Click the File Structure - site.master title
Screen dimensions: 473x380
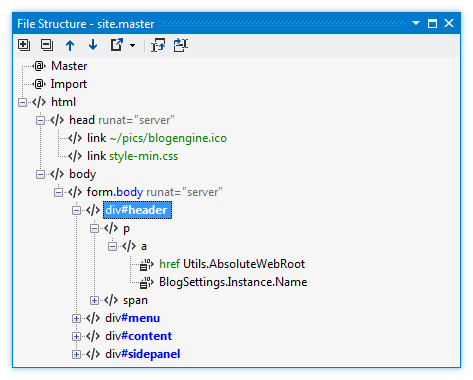[86, 24]
